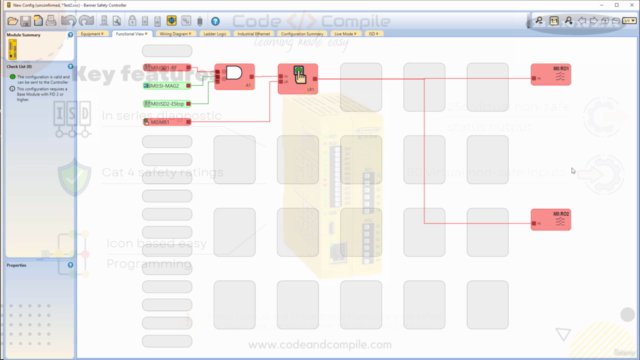Switch to the Ladder Logic tab
Viewport: 640px width, 360px height.
pyautogui.click(x=215, y=33)
